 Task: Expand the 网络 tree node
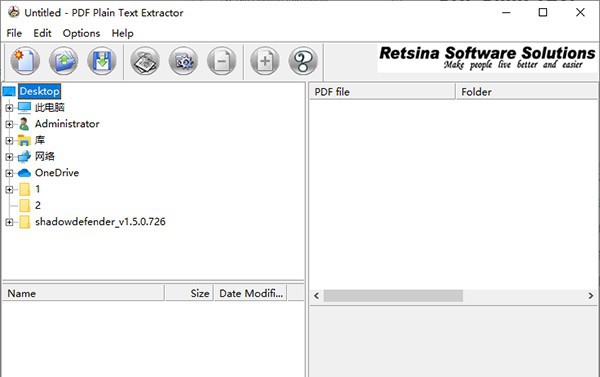[x=9, y=157]
